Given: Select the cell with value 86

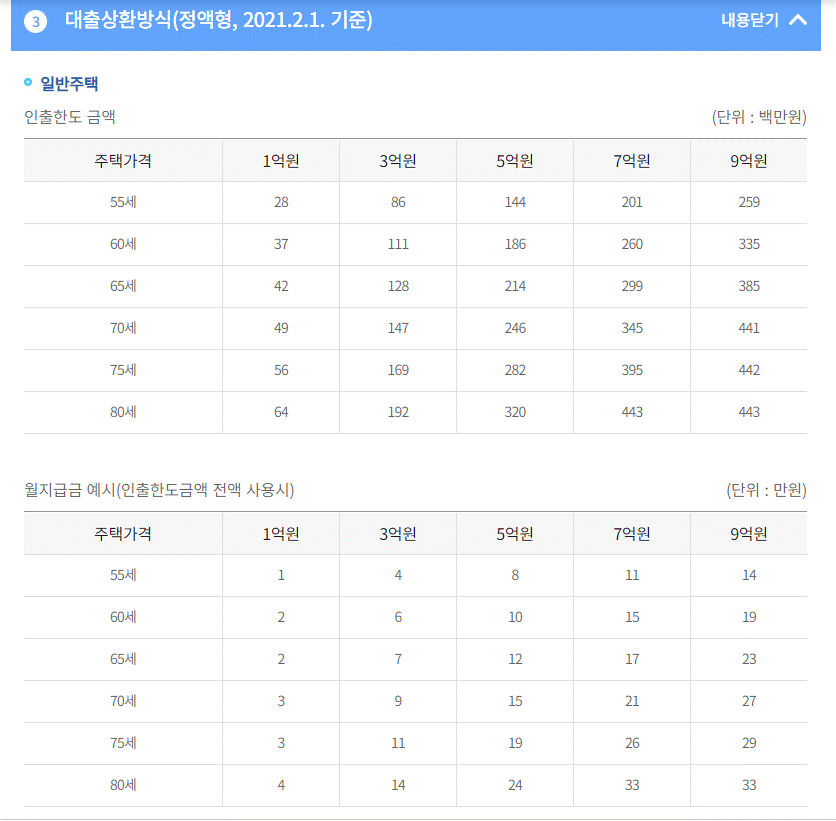Looking at the screenshot, I should tap(398, 202).
